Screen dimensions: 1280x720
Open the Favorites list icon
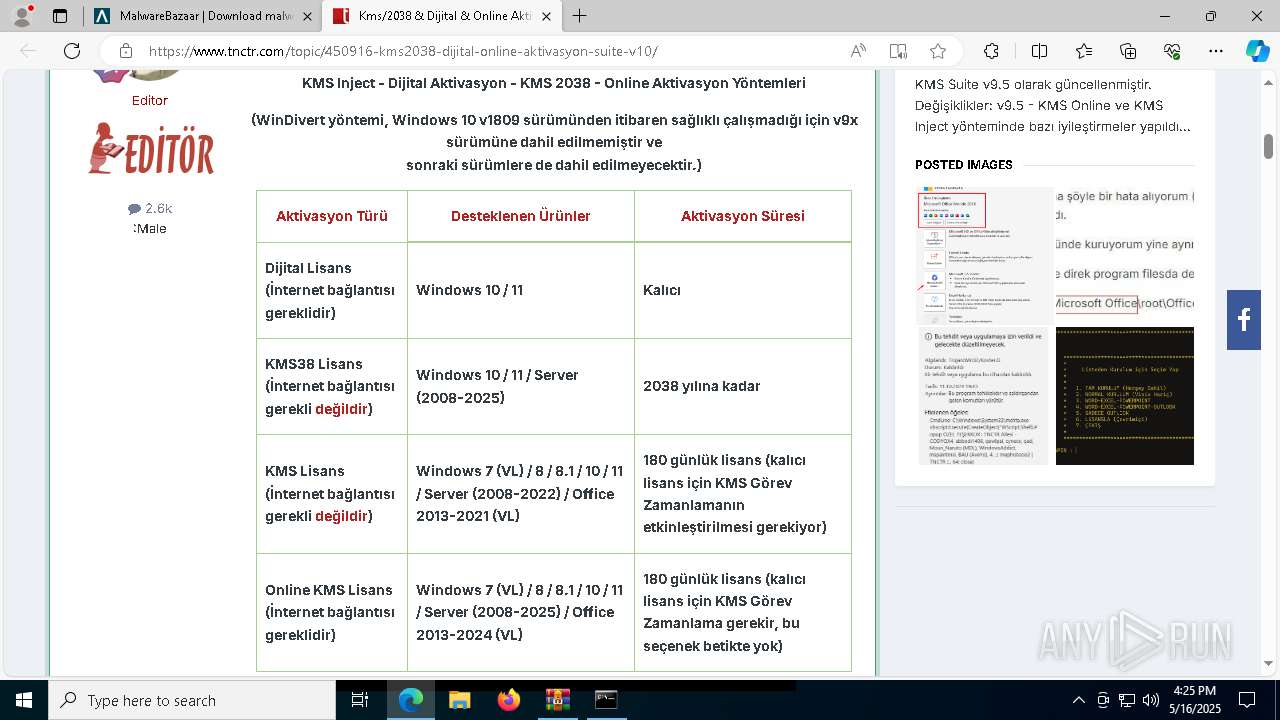(x=1084, y=51)
